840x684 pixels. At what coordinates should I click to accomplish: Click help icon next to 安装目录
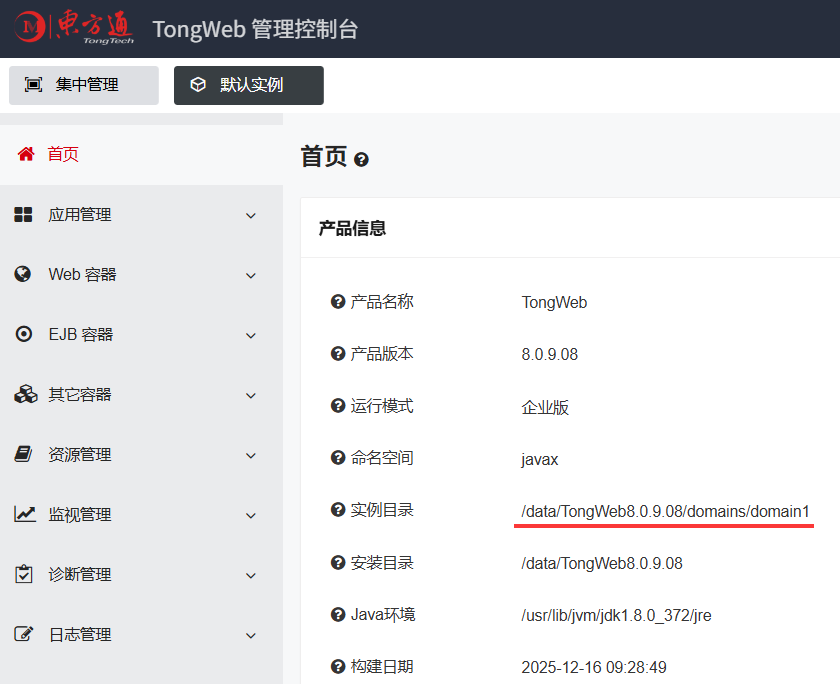point(338,562)
